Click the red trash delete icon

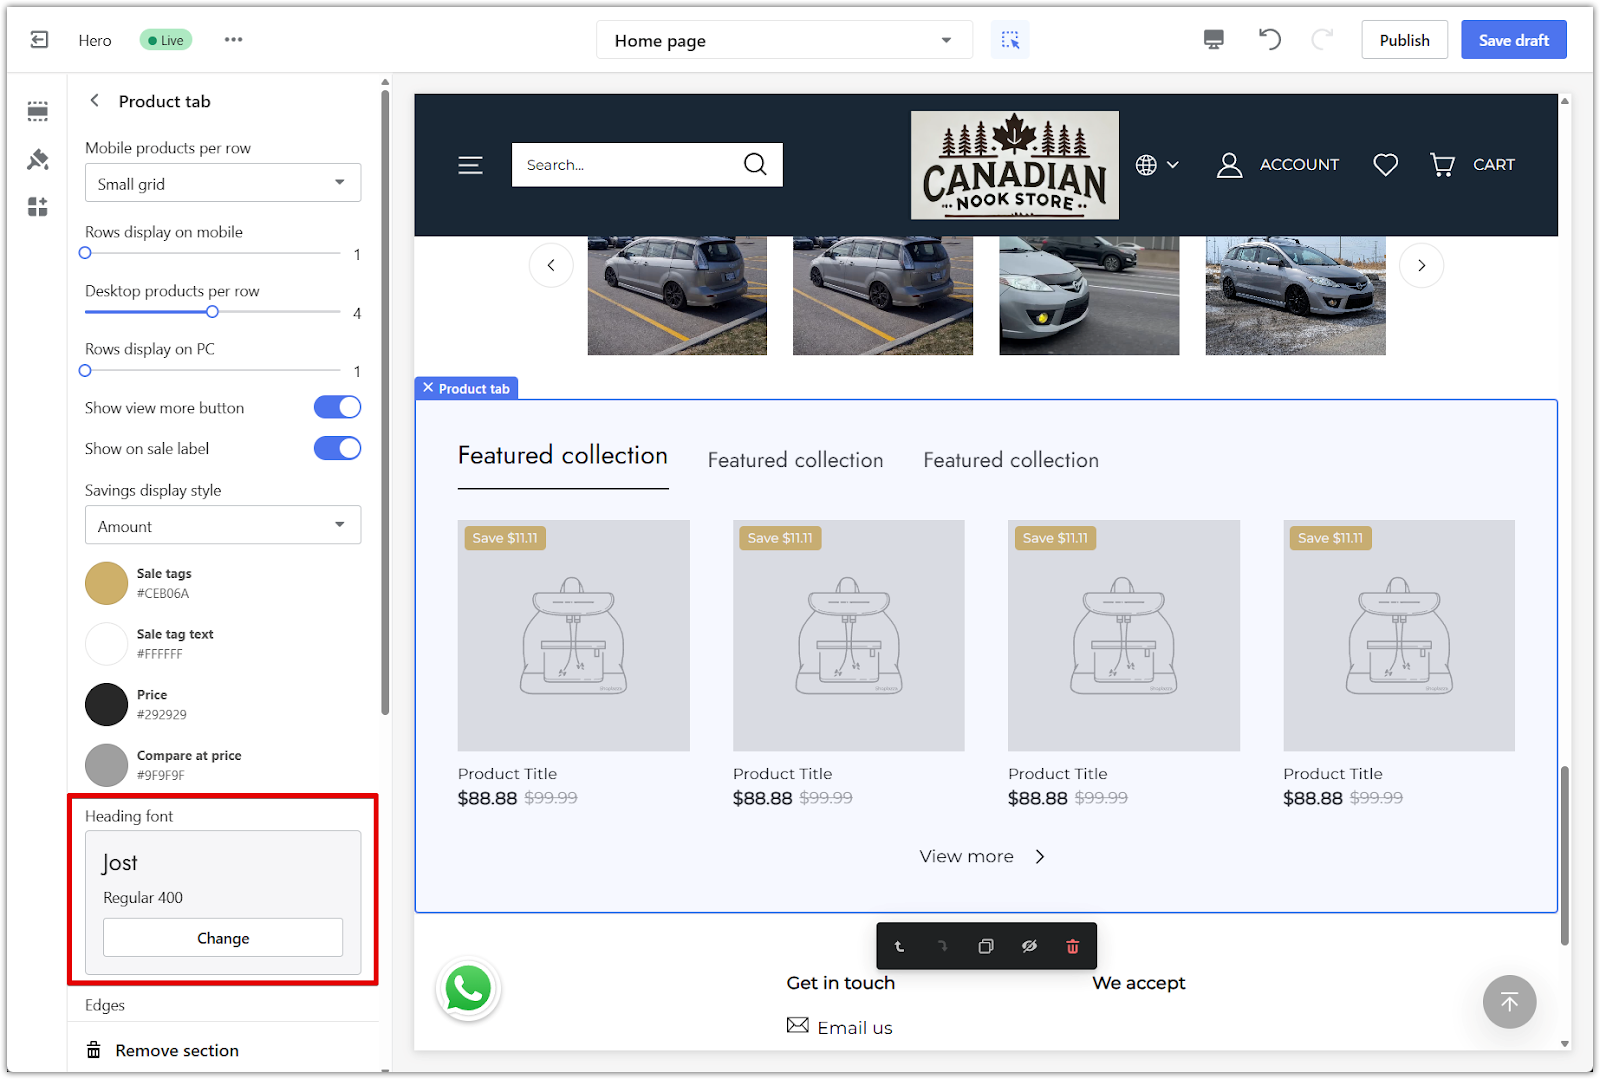[1072, 946]
